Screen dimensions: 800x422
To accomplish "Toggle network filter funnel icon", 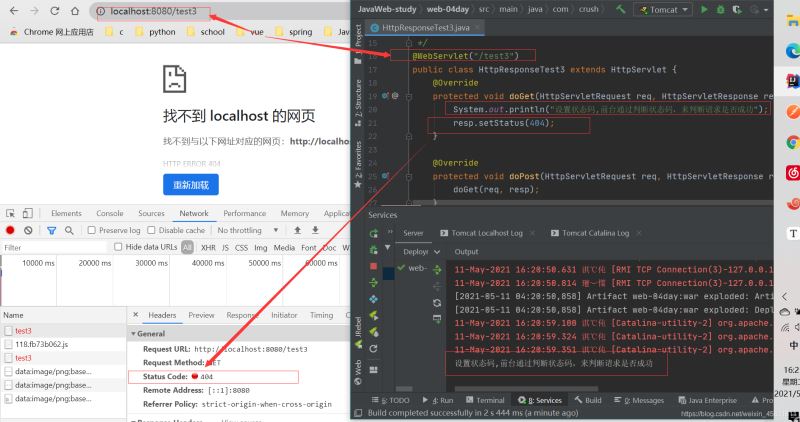I will (52, 231).
